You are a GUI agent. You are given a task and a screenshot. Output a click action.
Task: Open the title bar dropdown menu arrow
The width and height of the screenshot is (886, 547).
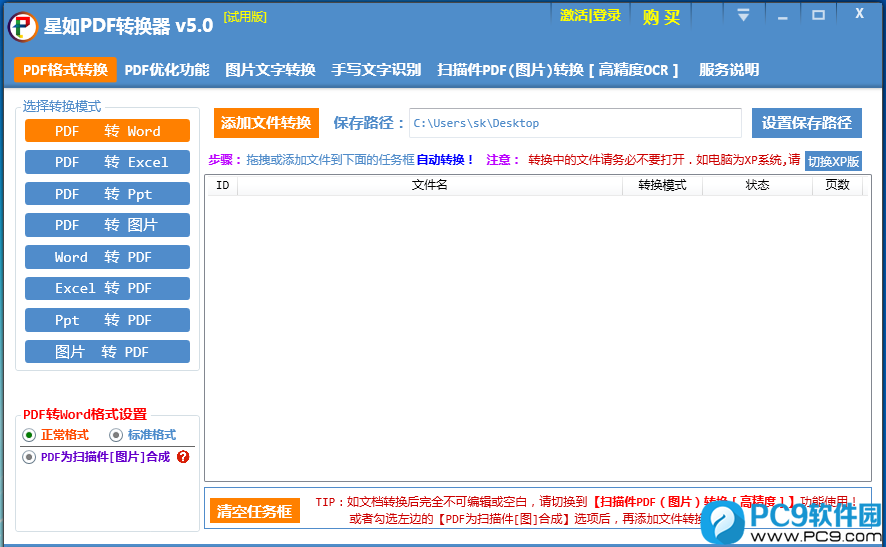(x=744, y=15)
